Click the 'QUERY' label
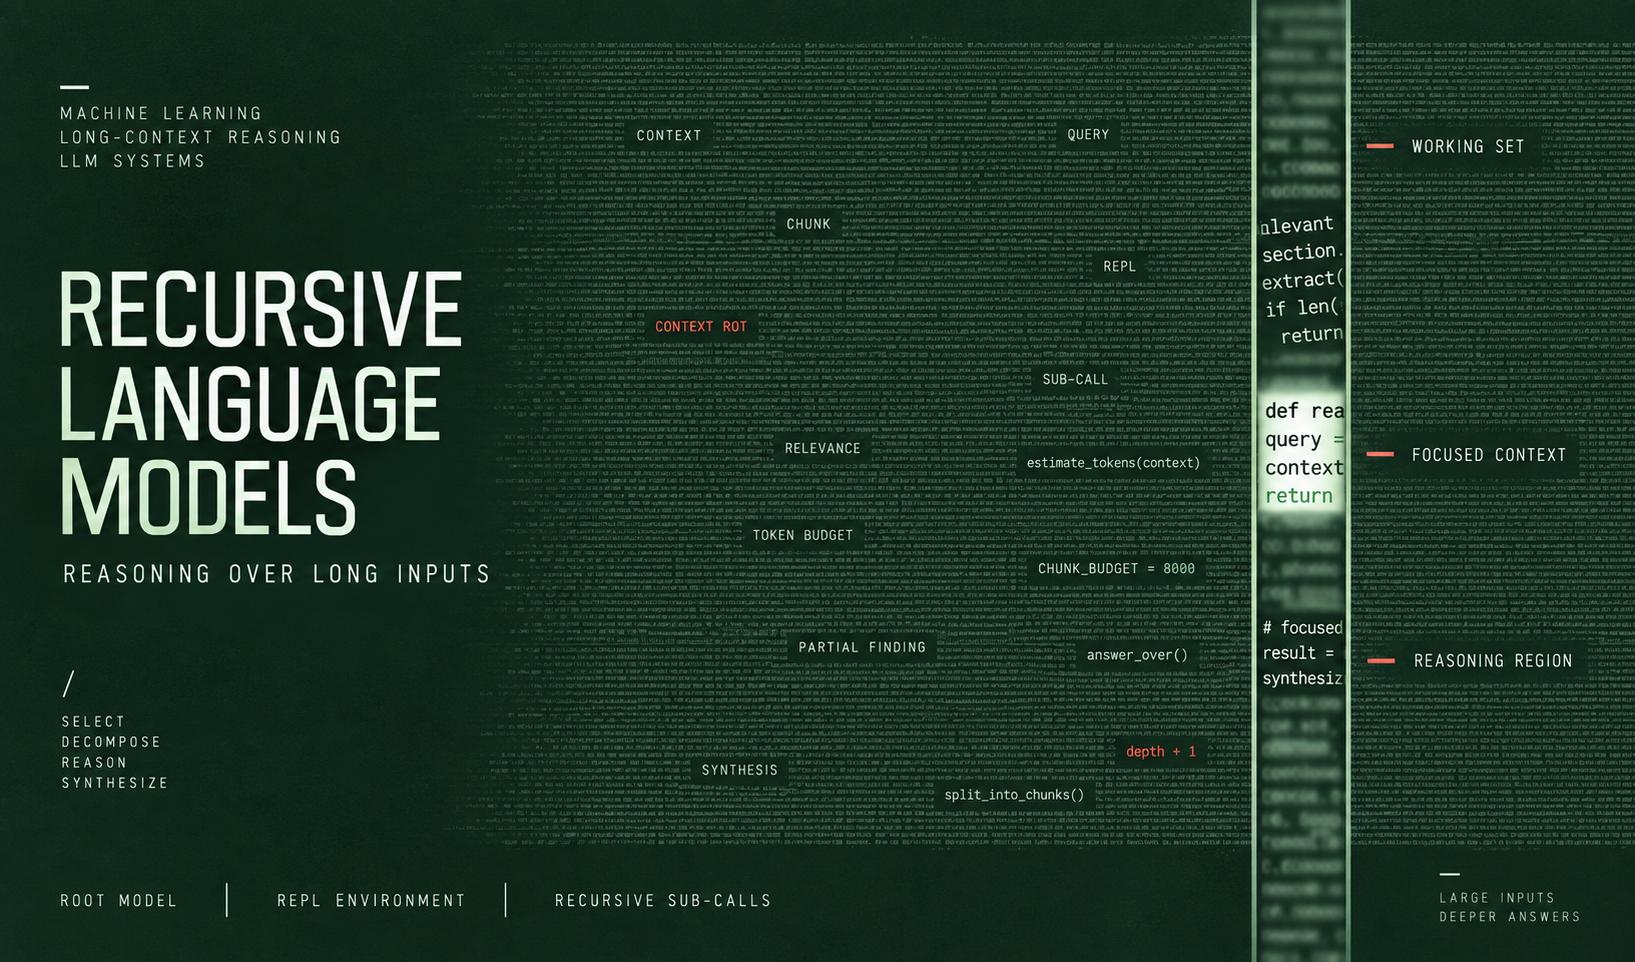 click(x=1088, y=135)
